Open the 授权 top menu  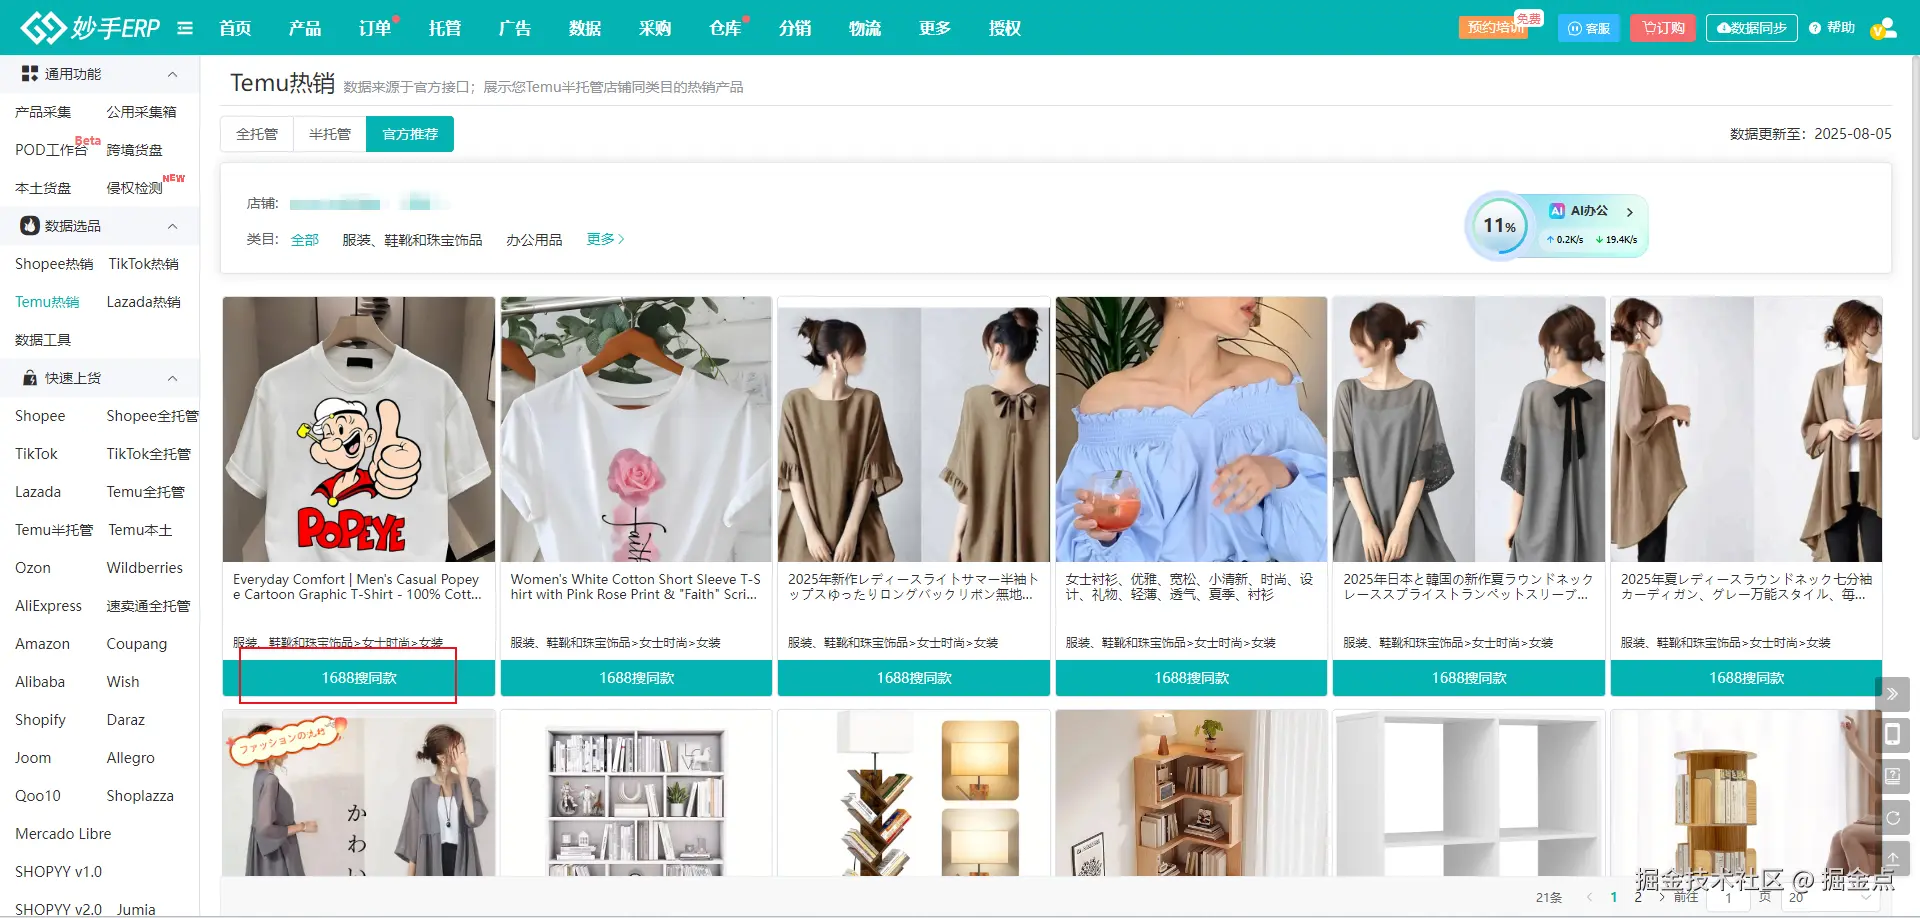[1005, 28]
